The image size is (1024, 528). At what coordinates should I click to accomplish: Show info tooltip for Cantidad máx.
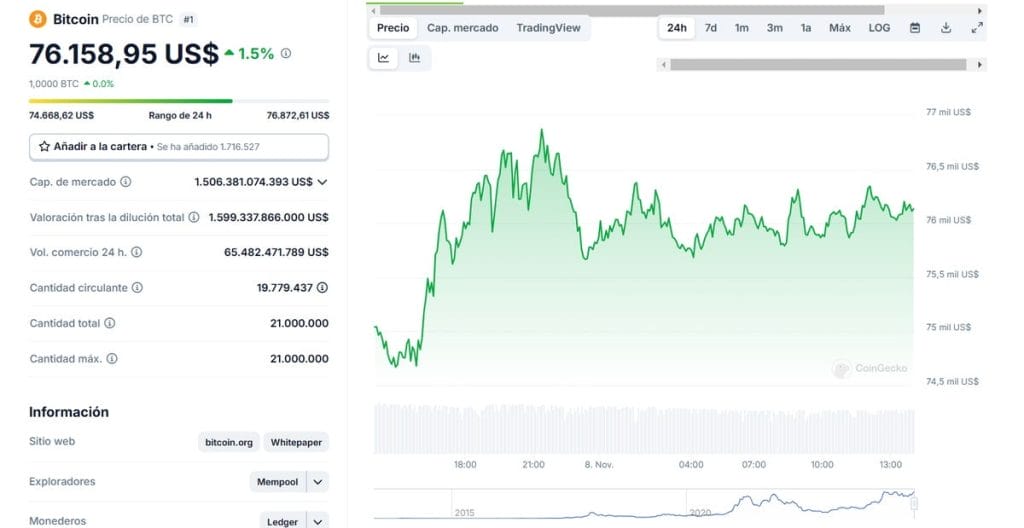[112, 359]
